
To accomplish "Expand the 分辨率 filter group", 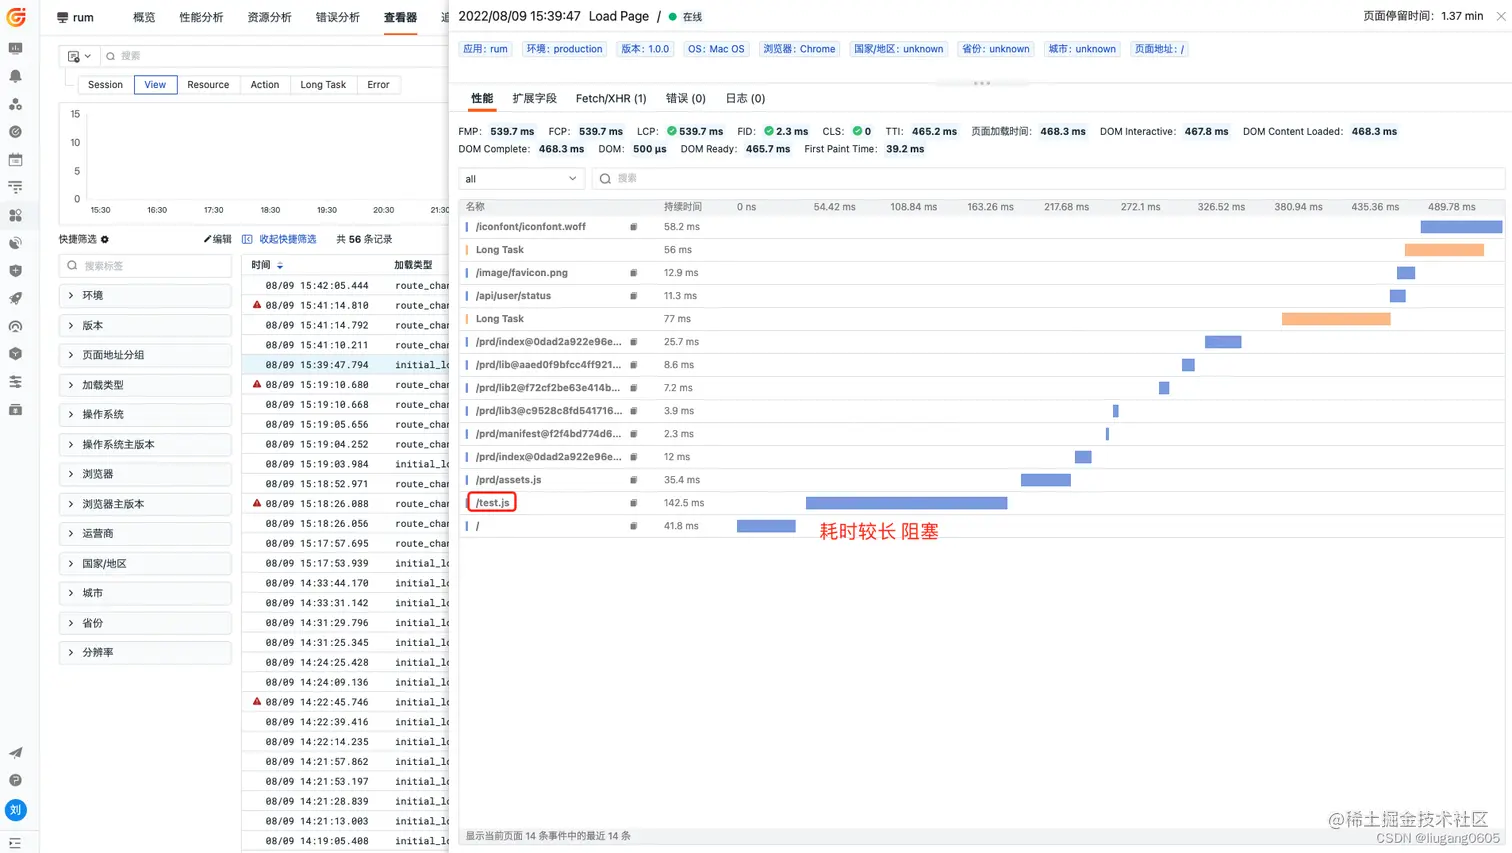I will point(145,652).
